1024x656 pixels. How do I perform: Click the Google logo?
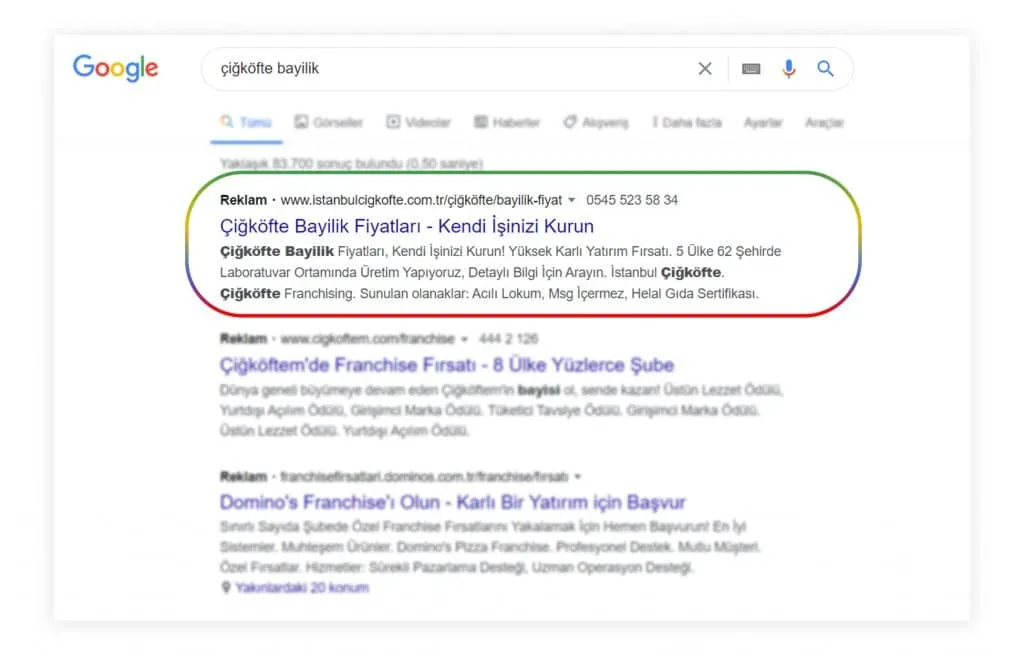[x=115, y=68]
